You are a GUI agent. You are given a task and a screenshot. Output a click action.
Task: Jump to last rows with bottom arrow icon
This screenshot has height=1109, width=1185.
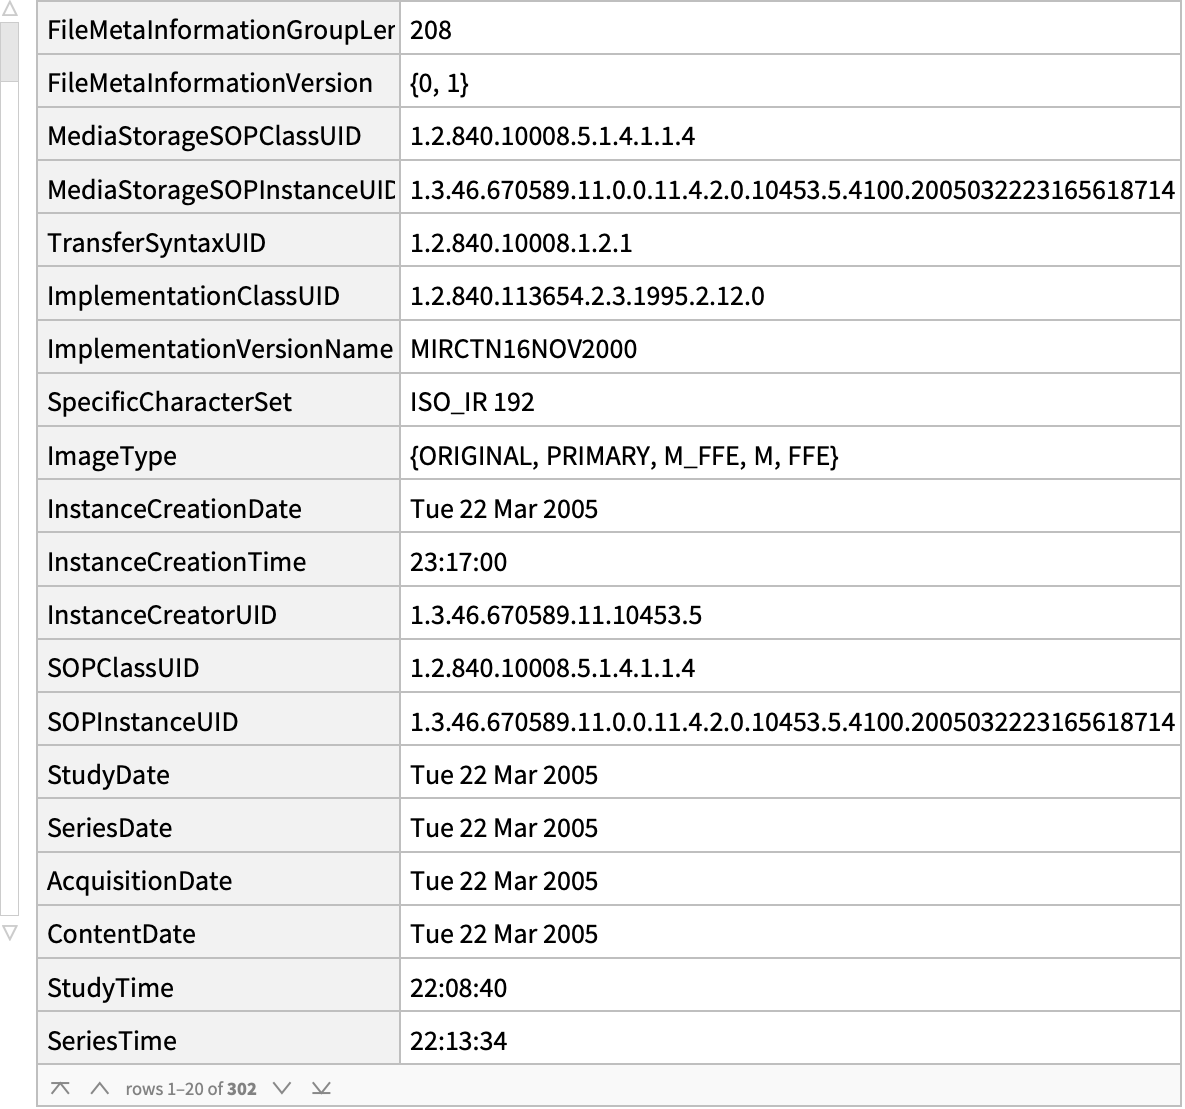pos(321,1088)
